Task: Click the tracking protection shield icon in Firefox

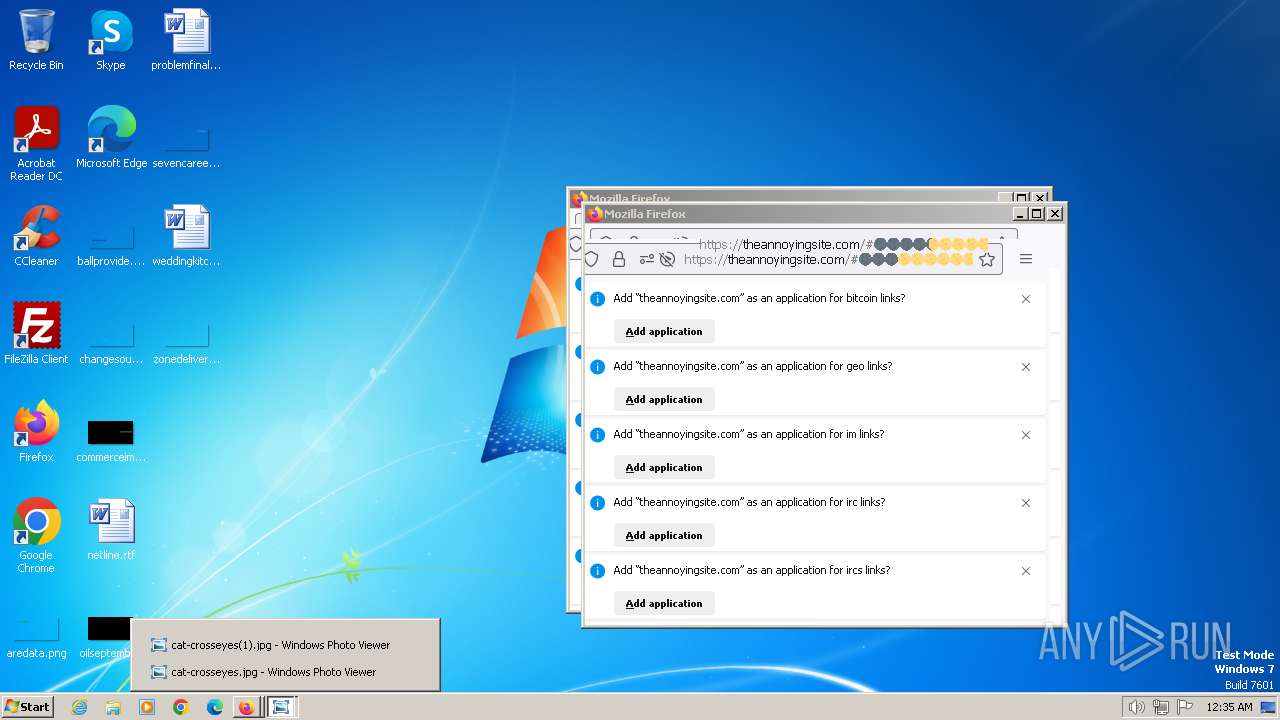Action: pyautogui.click(x=591, y=259)
